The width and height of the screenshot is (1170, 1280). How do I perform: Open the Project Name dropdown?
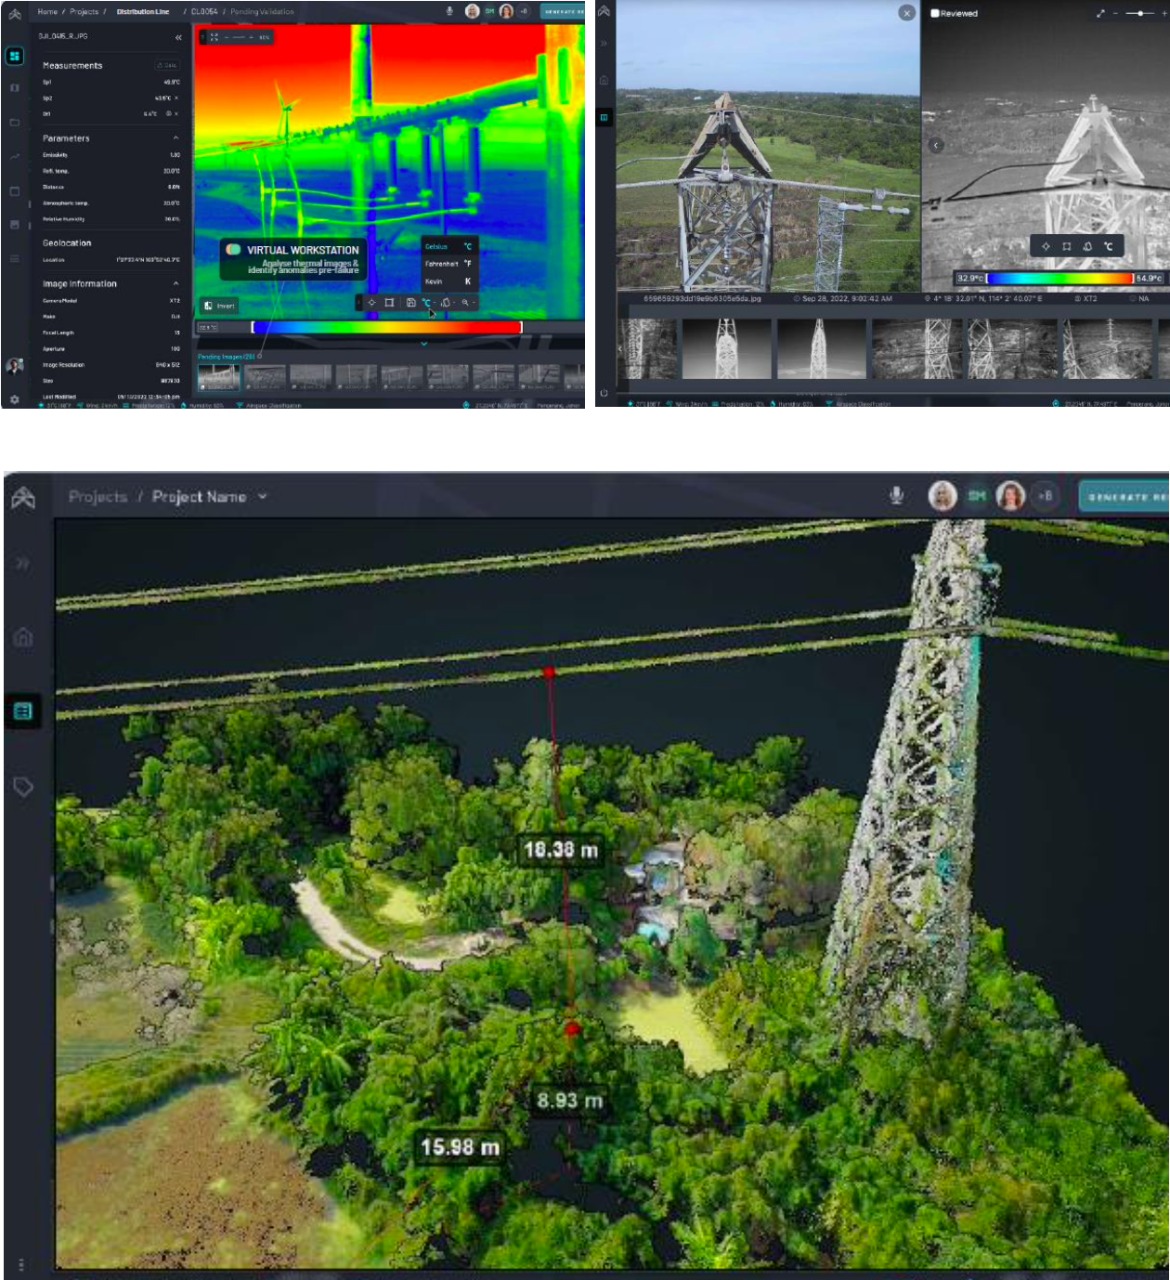(262, 496)
